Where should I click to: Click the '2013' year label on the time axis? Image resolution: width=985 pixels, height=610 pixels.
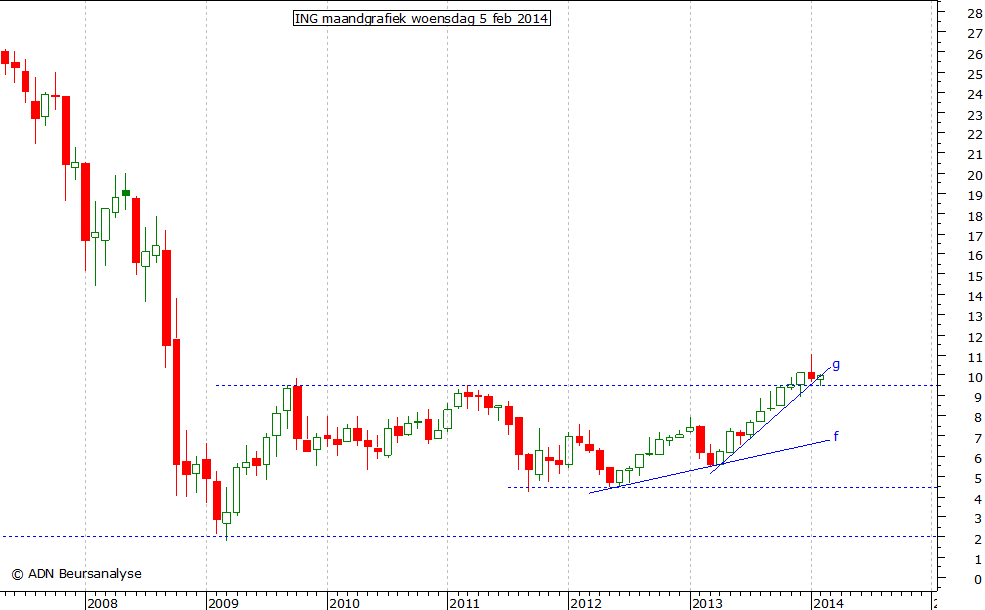707,603
